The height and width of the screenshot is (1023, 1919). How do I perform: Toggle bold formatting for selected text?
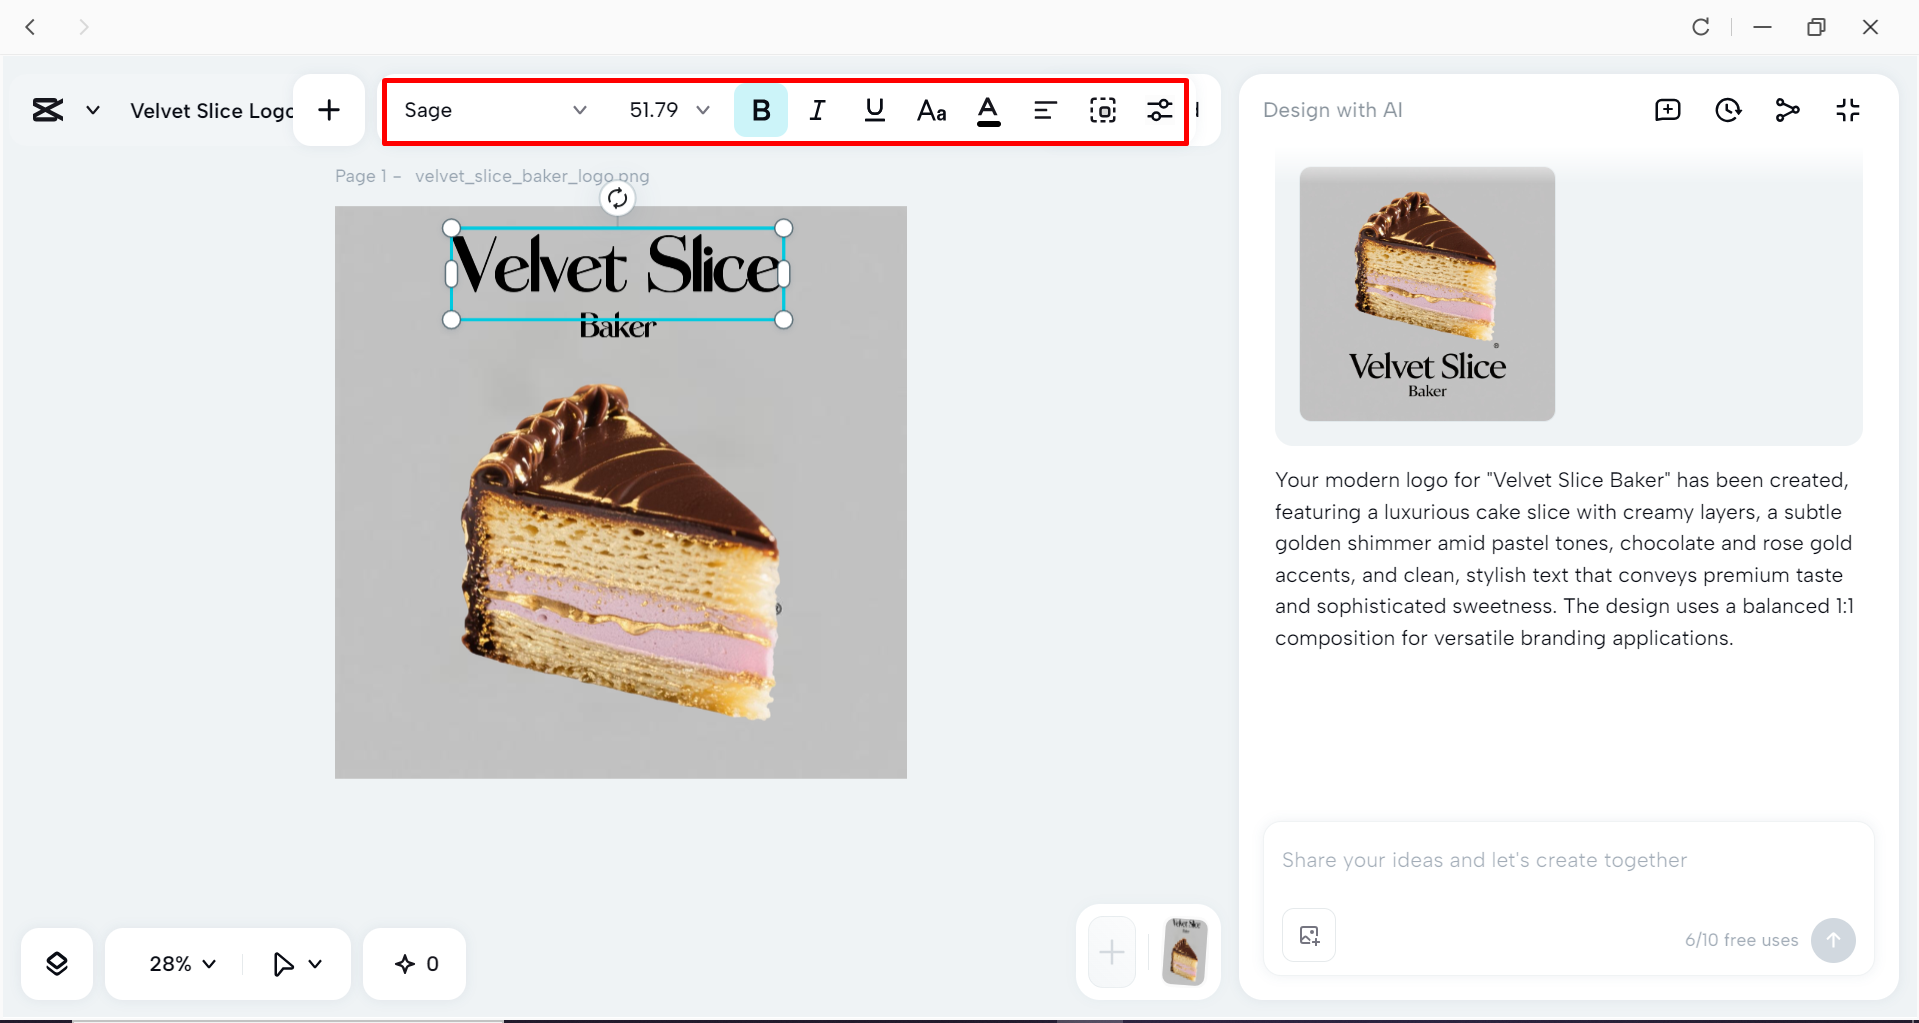pyautogui.click(x=760, y=110)
